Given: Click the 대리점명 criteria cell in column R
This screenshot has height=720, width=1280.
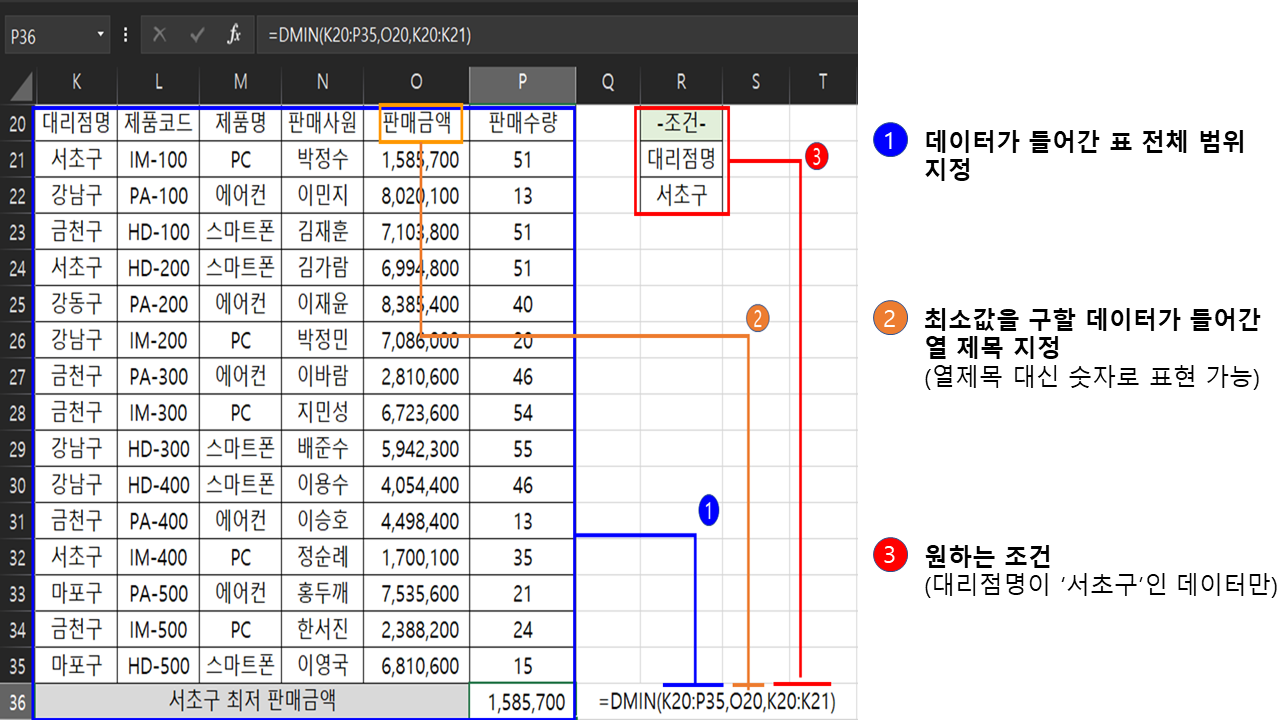Looking at the screenshot, I should click(681, 160).
